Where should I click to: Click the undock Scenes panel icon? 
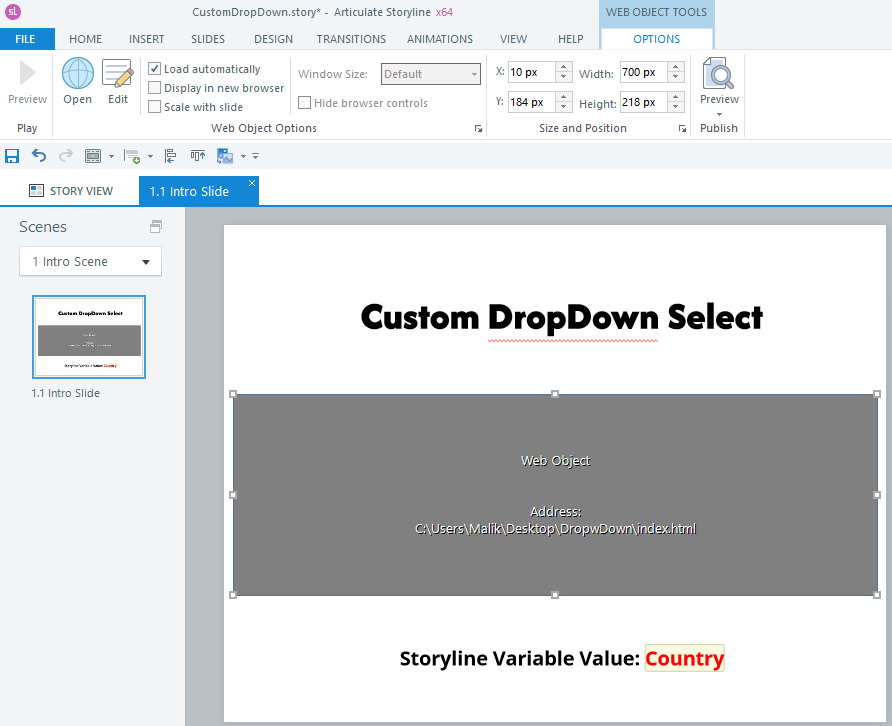[155, 227]
